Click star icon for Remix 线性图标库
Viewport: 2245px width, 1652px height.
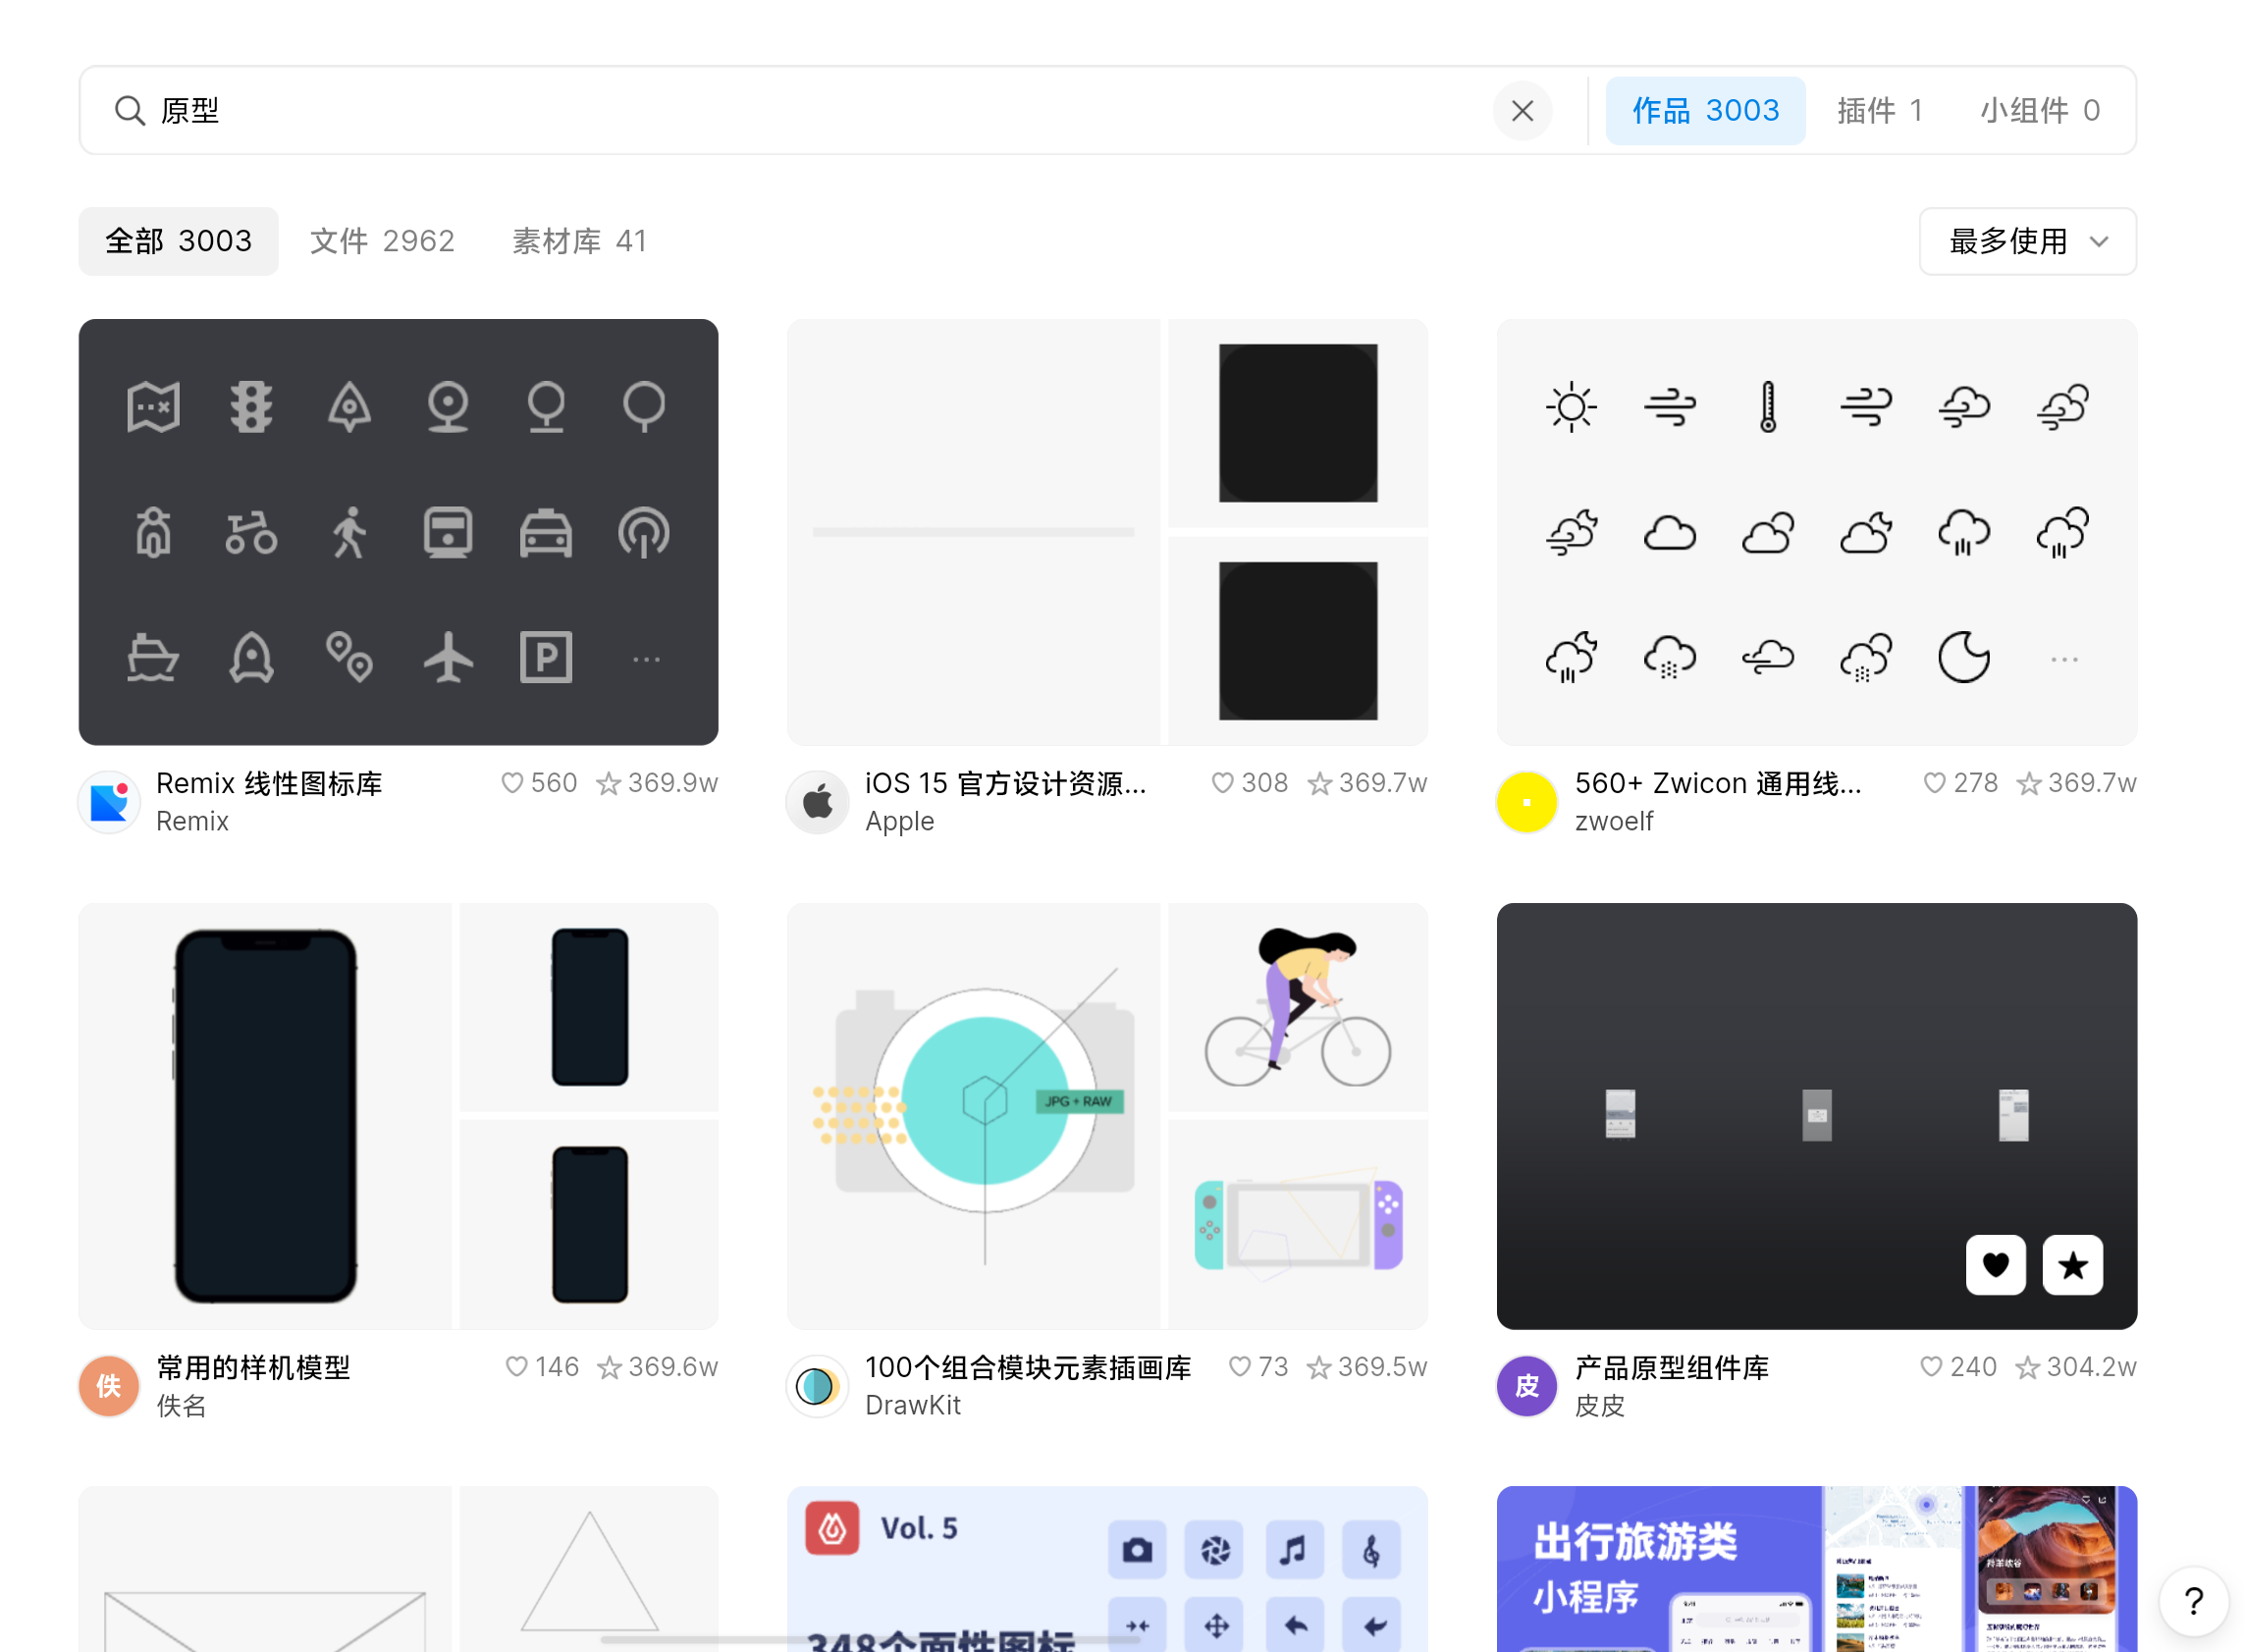point(608,783)
